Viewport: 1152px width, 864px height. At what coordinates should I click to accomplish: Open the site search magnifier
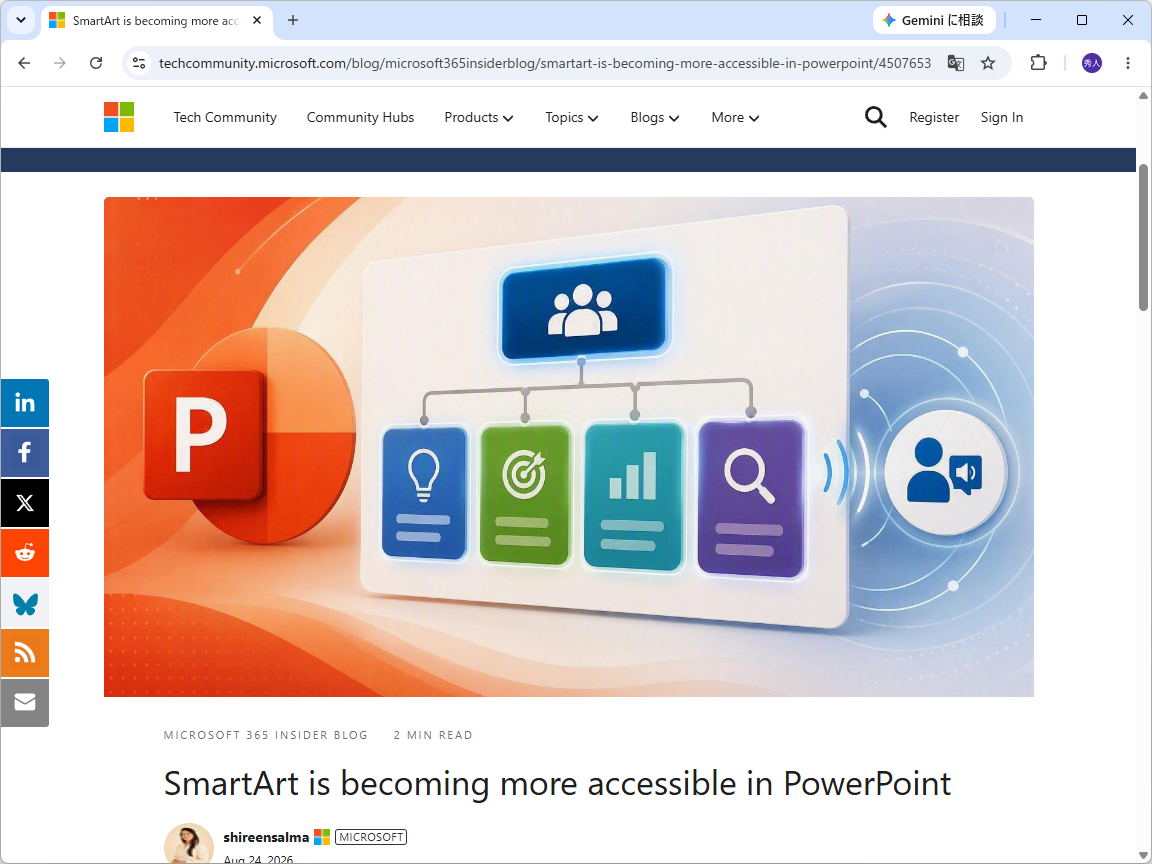click(875, 117)
